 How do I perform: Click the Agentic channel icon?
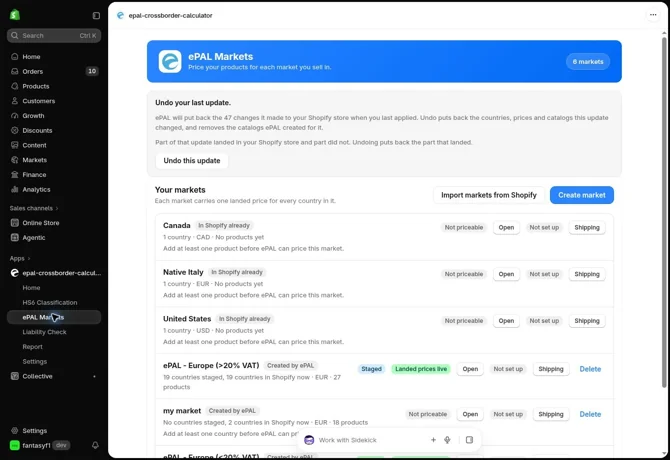pyautogui.click(x=15, y=237)
